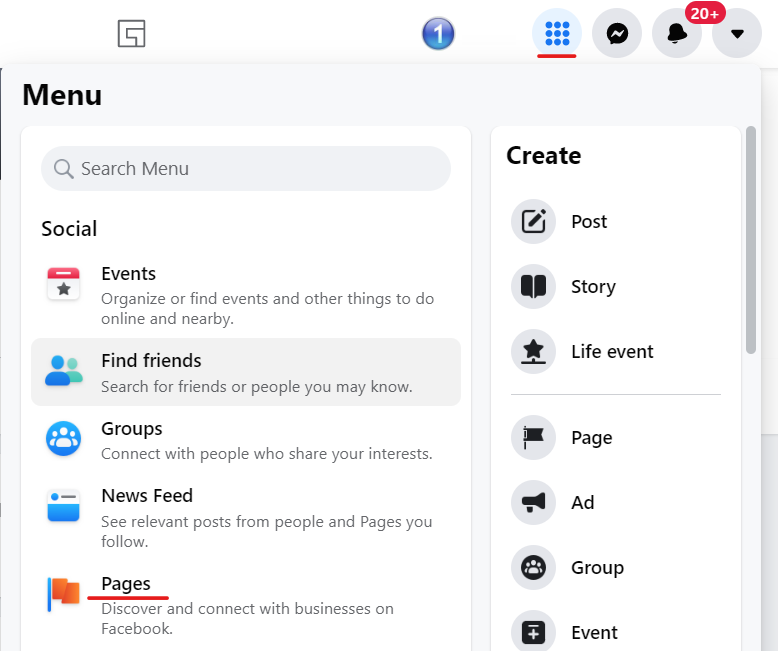Create a new Event
778x651 pixels.
(594, 633)
